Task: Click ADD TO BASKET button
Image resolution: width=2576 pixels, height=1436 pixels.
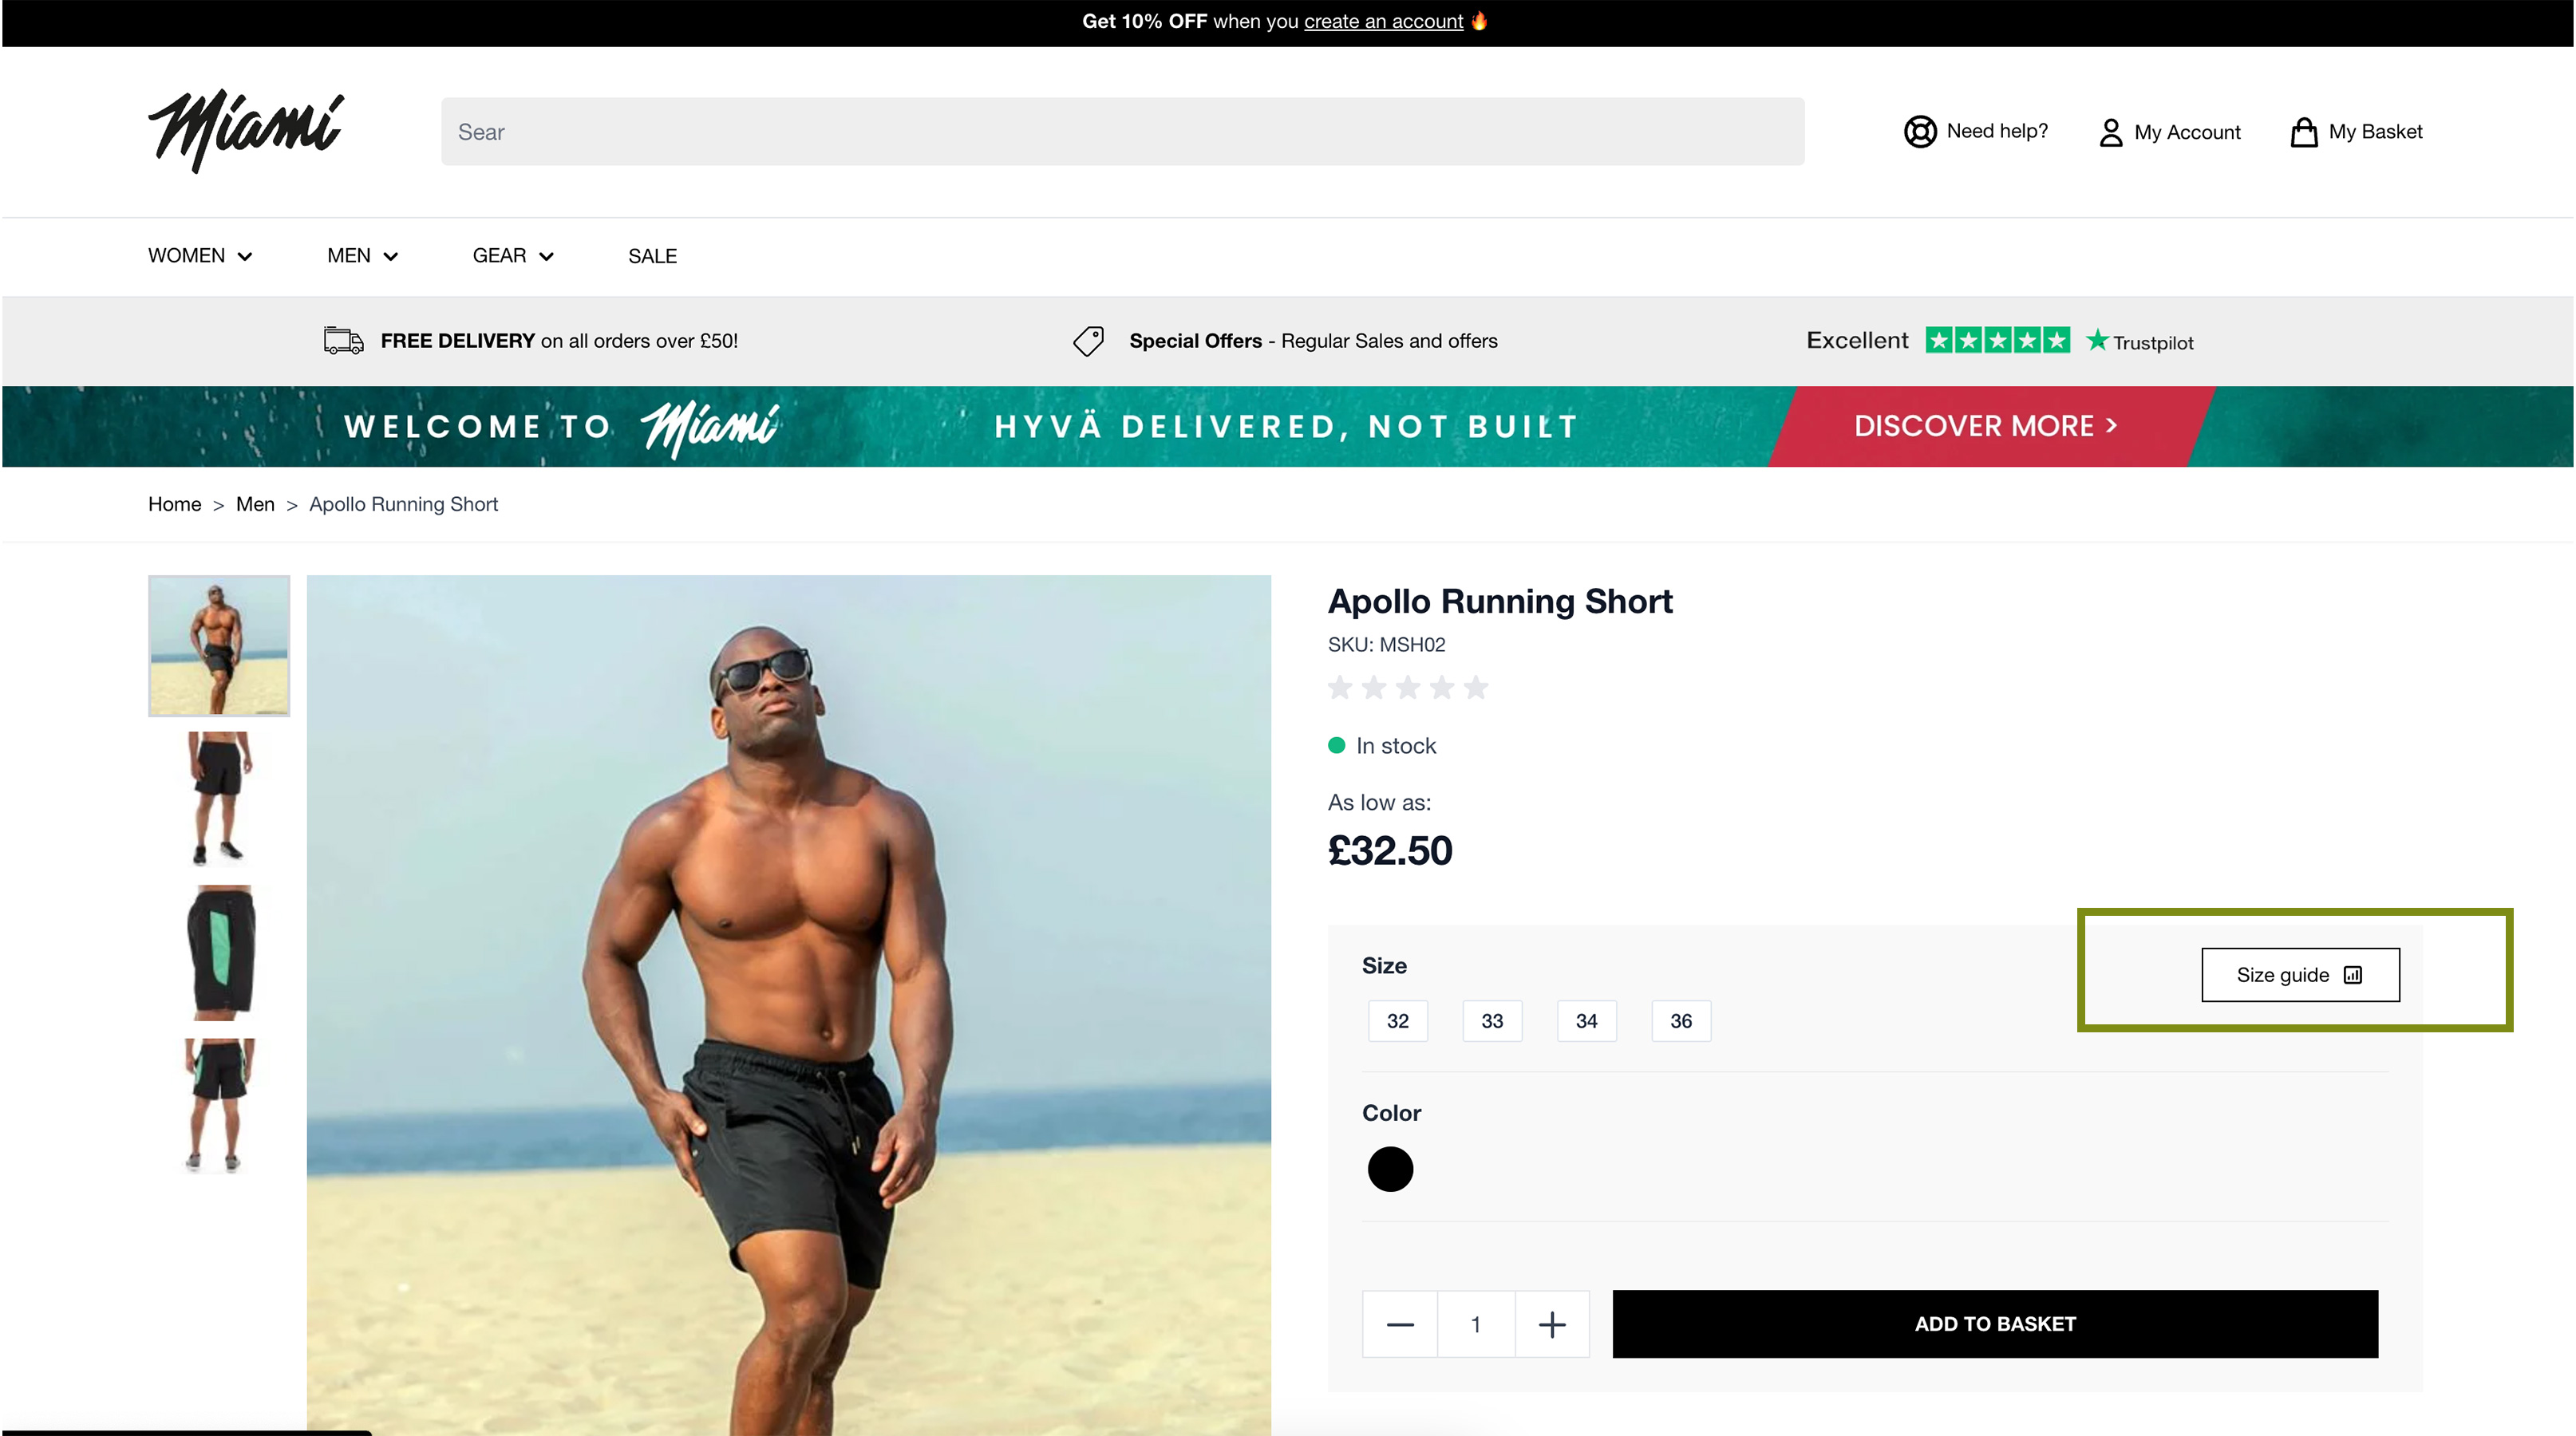Action: [1994, 1324]
